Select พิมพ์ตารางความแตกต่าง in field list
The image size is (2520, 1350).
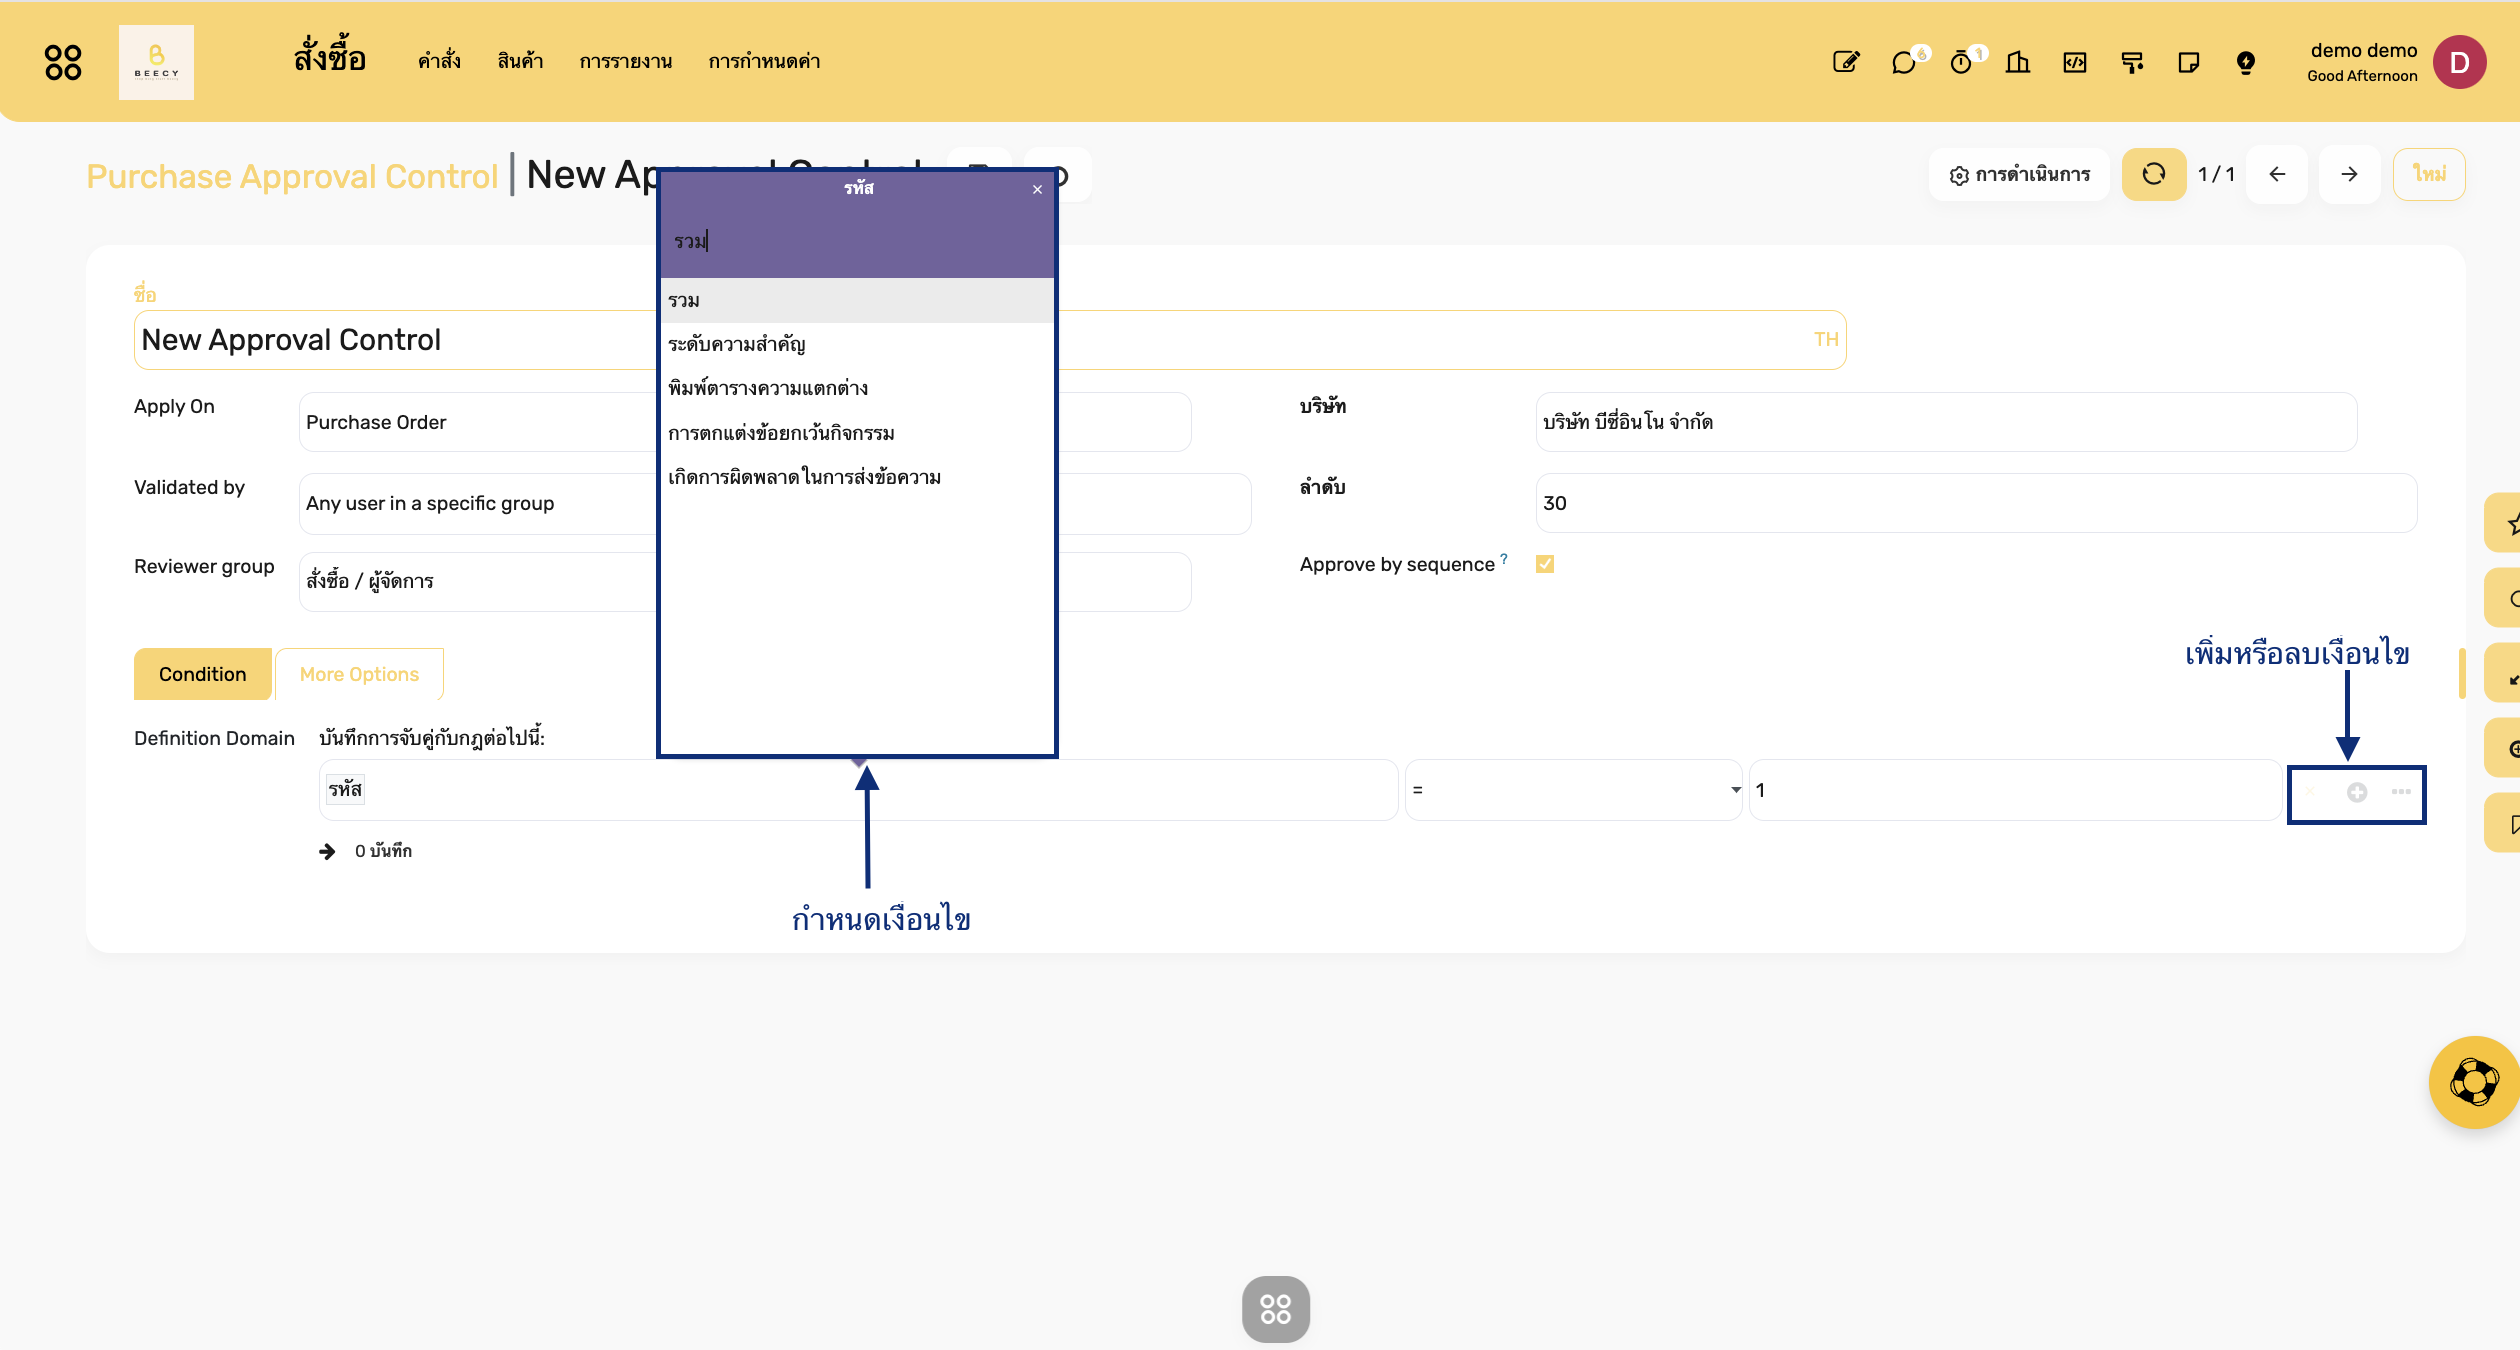(857, 388)
